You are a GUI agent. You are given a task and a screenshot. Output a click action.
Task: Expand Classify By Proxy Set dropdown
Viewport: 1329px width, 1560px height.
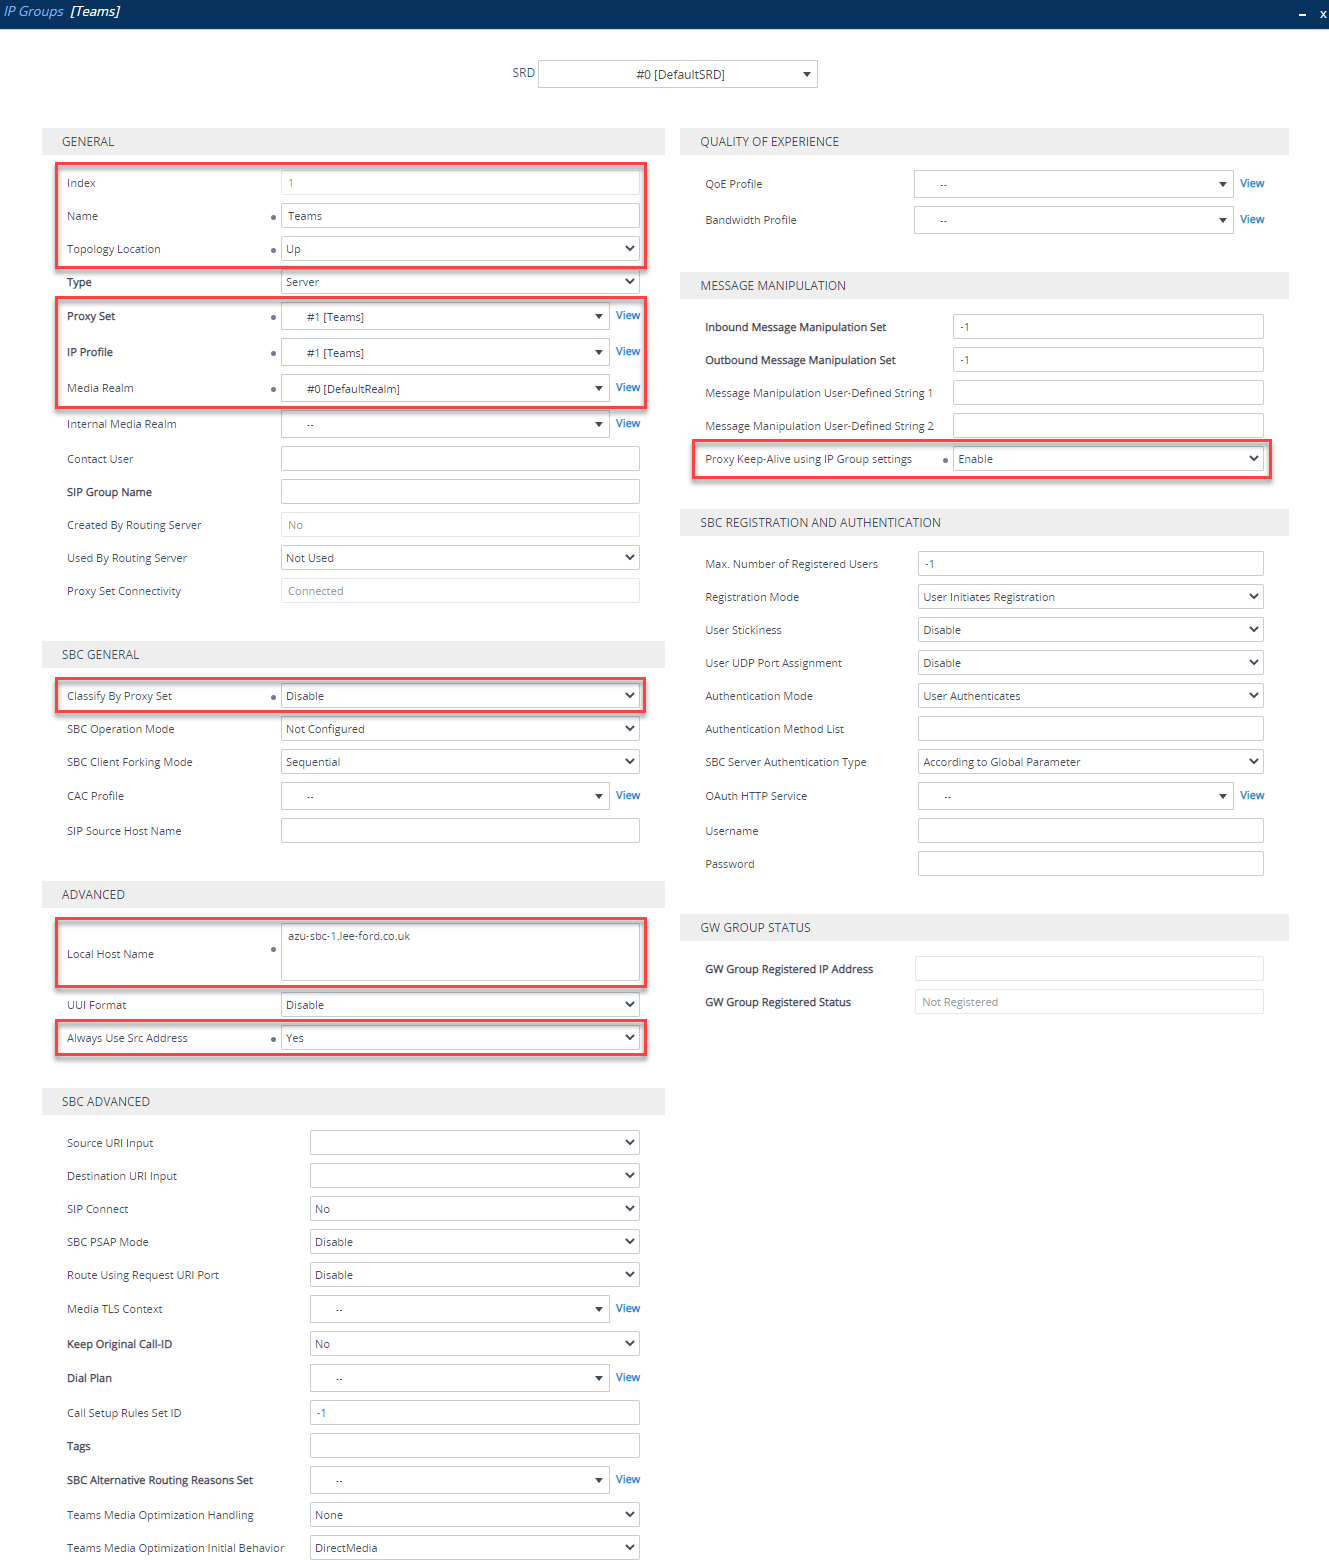pos(460,696)
